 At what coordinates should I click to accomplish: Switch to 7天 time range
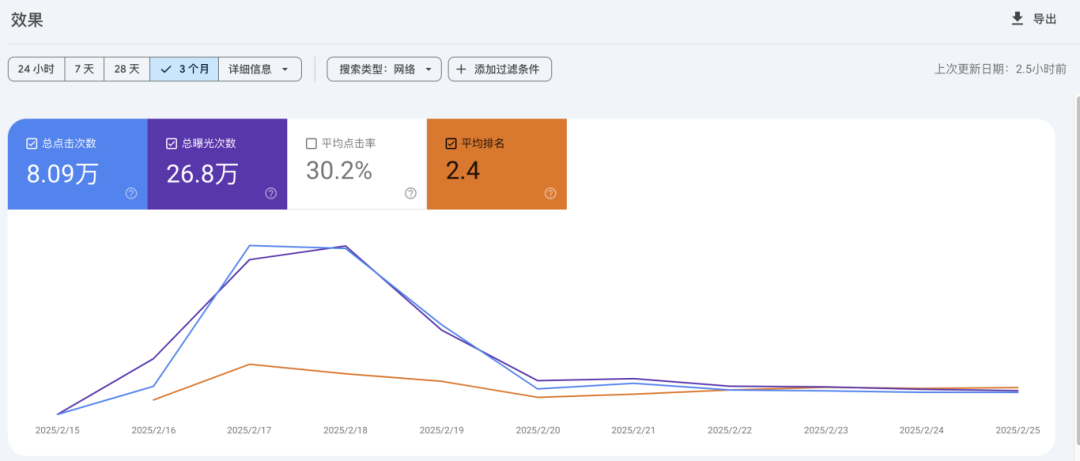pyautogui.click(x=84, y=69)
